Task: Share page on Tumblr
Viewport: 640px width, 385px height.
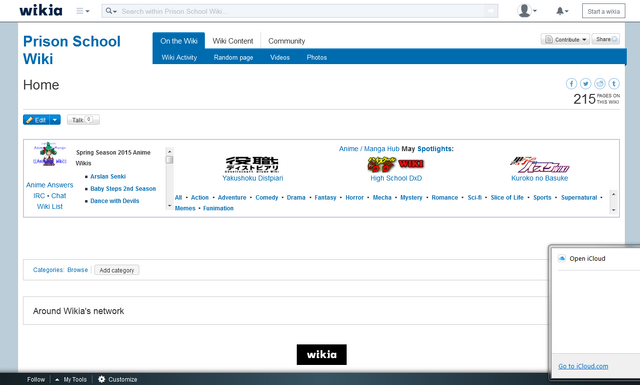Action: 614,84
